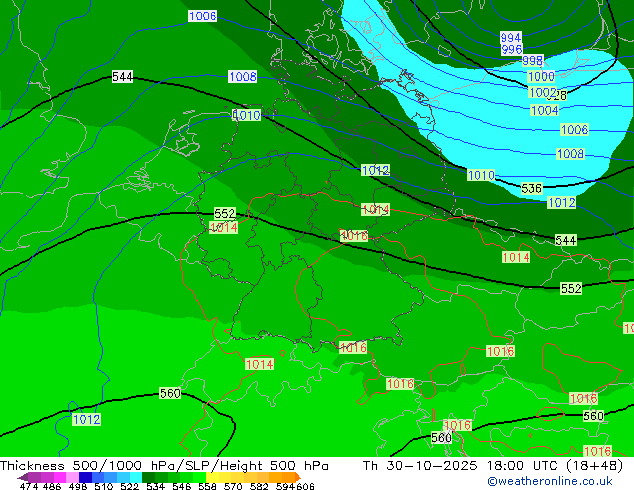Click the 1004 isobar label
This screenshot has height=490, width=634.
(x=544, y=110)
